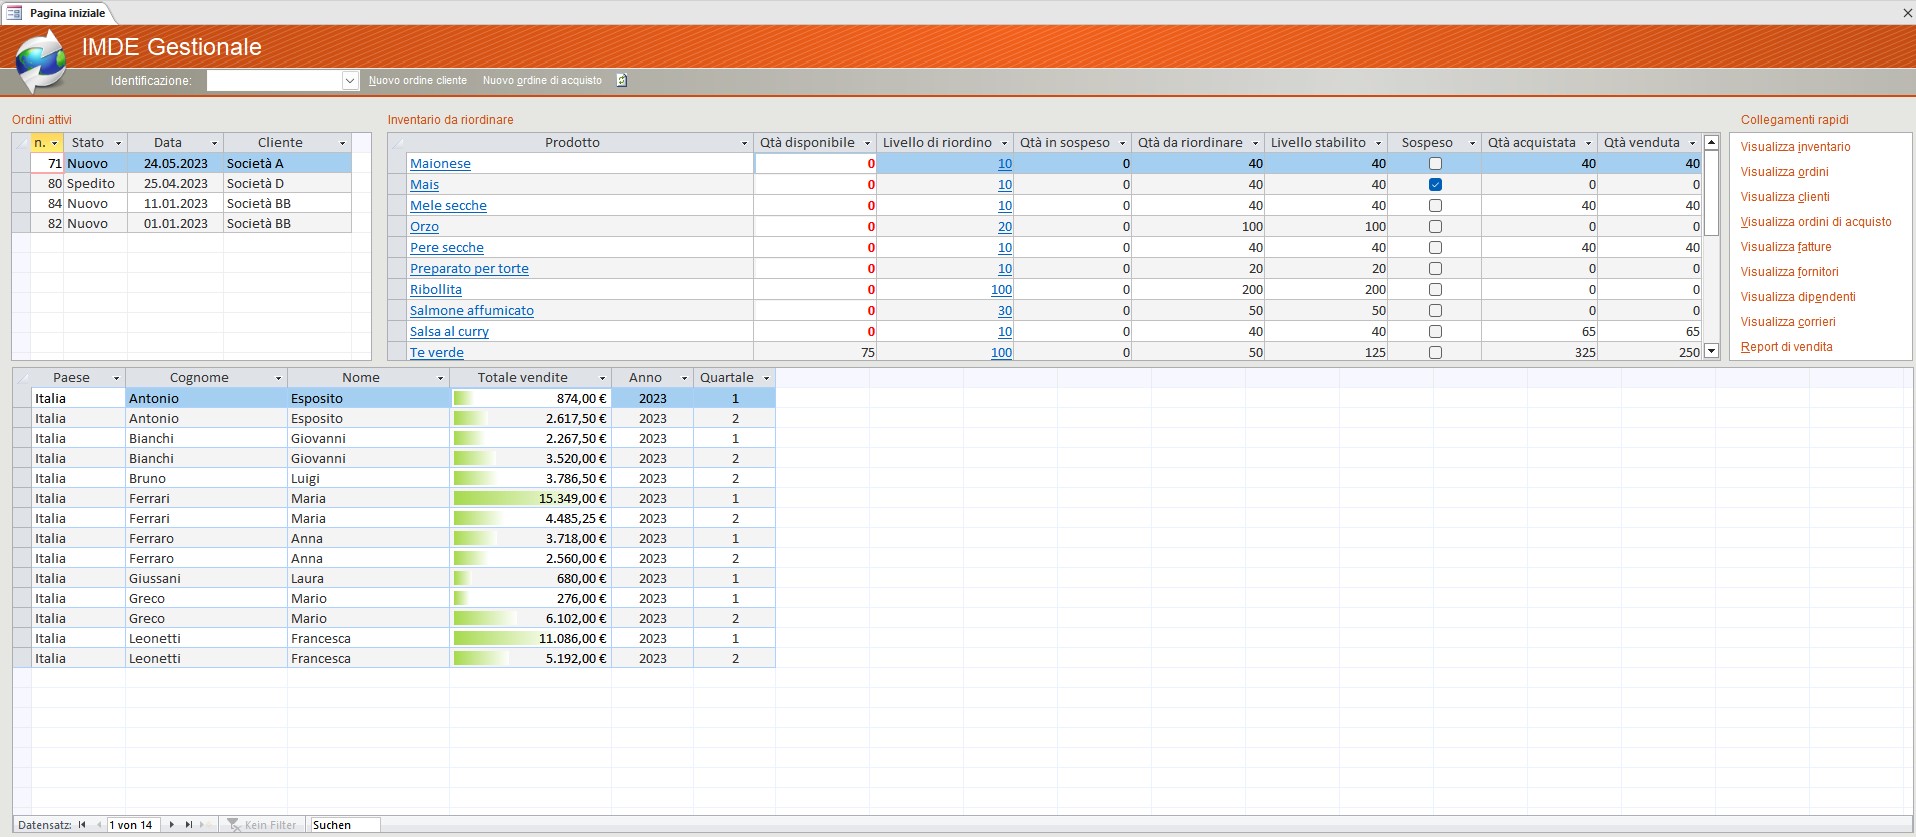Open the Te verde product link
1916x837 pixels.
[x=437, y=352]
